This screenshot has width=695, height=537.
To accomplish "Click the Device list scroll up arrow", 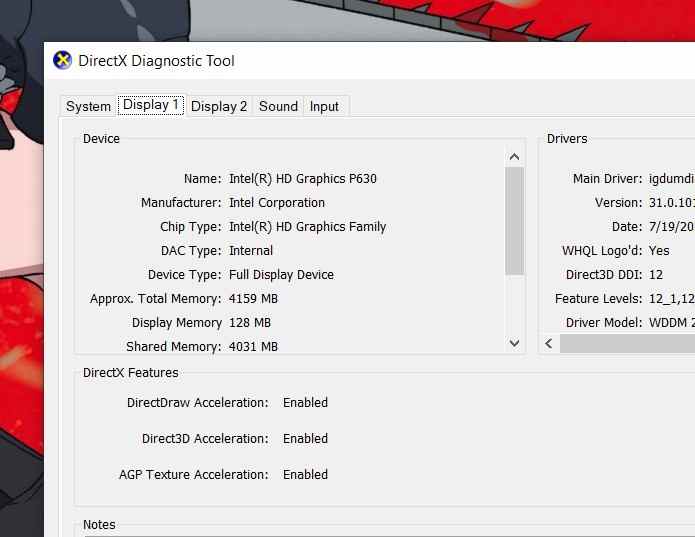I will [x=515, y=157].
